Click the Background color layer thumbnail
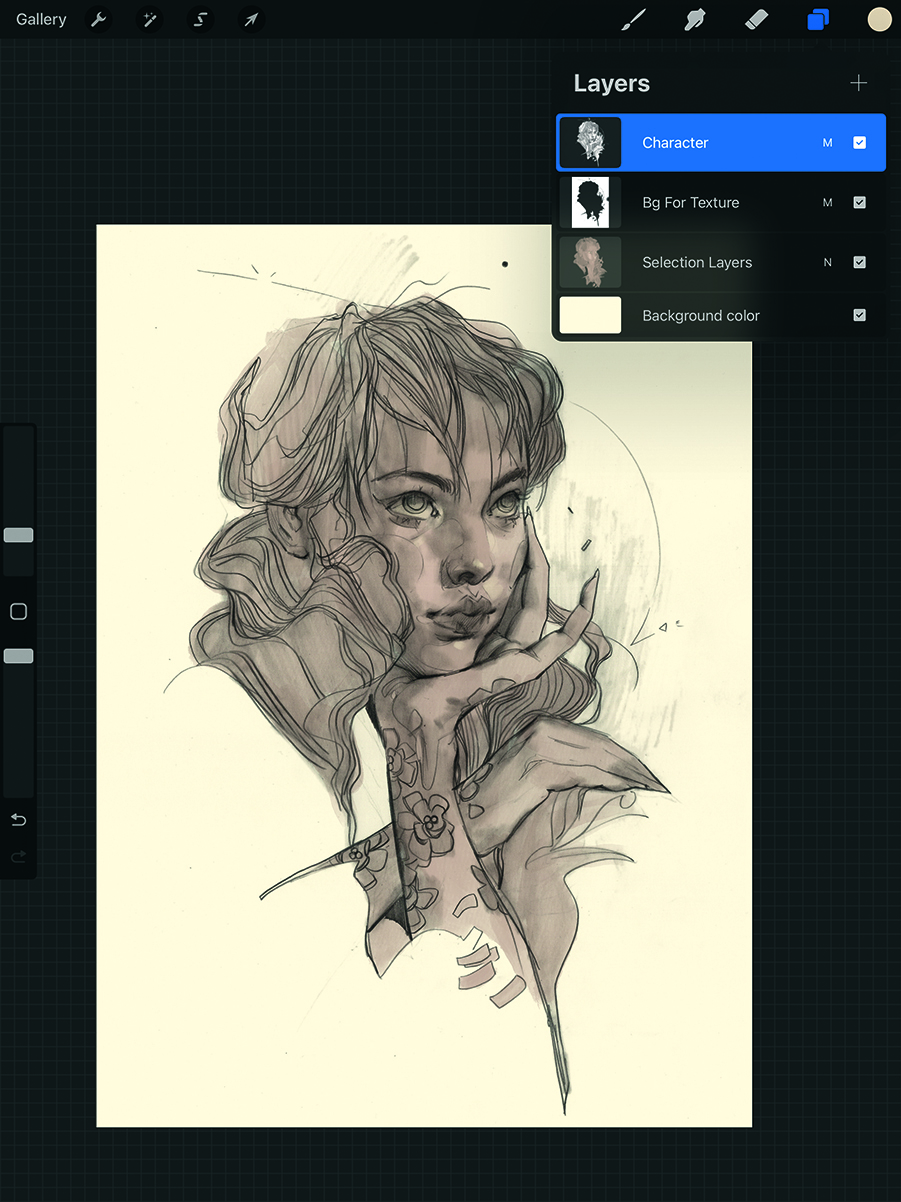901x1202 pixels. point(590,315)
